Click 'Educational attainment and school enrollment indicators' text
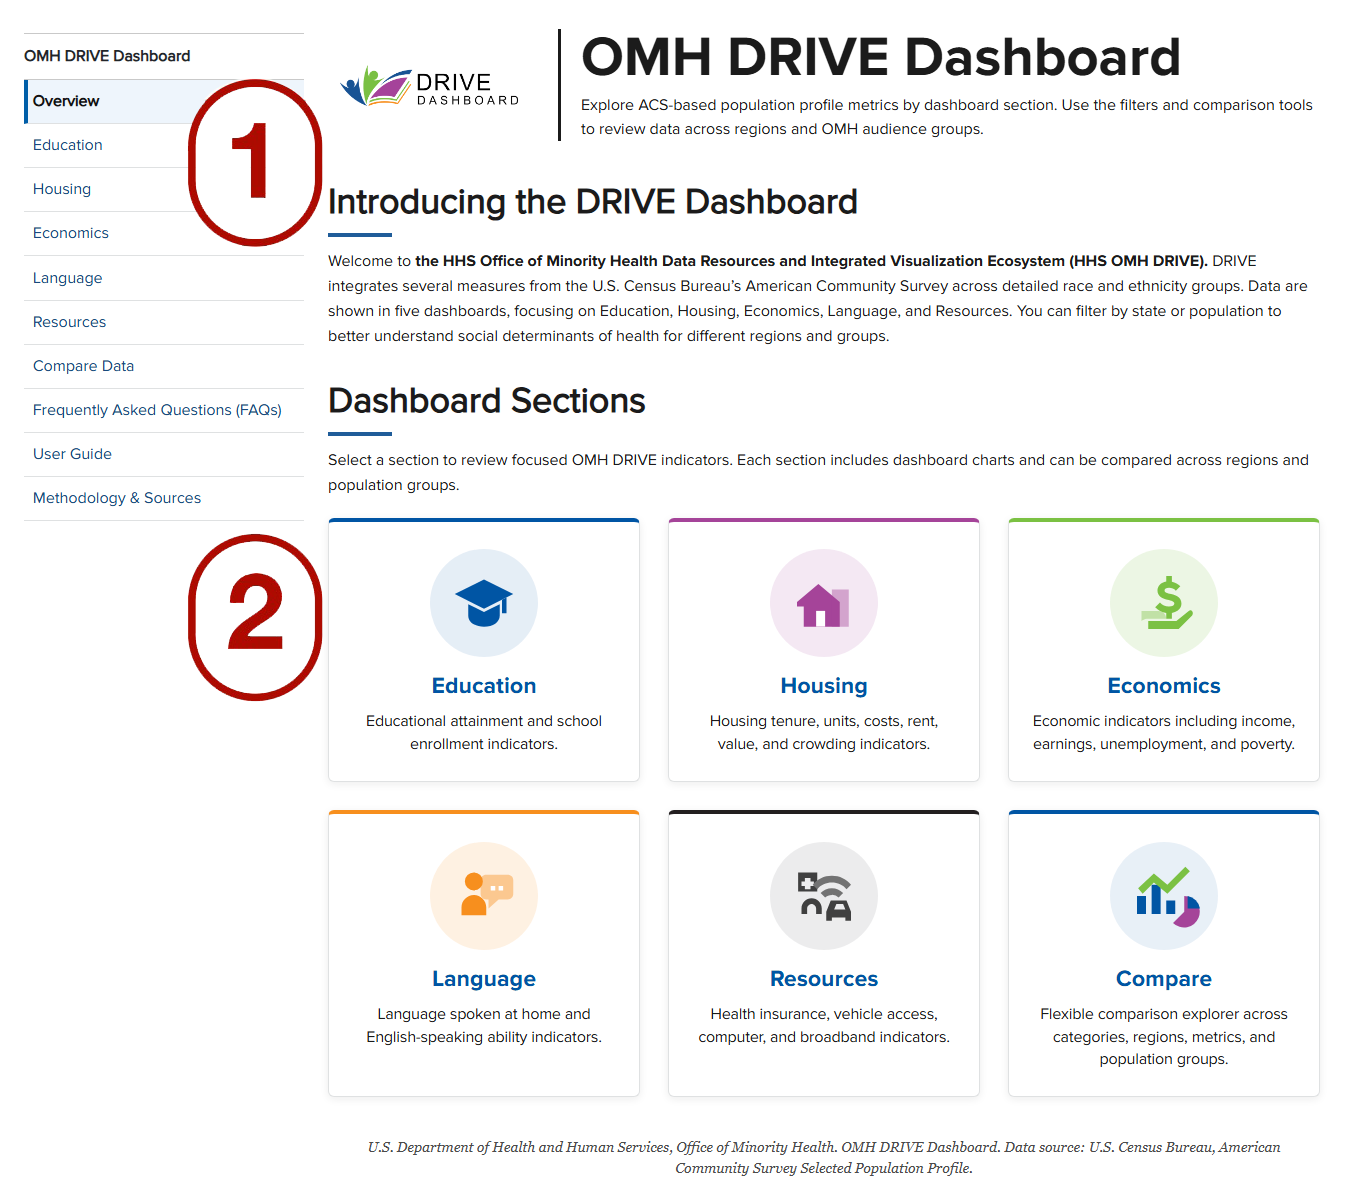Screen dimensions: 1362x1186 [x=484, y=732]
